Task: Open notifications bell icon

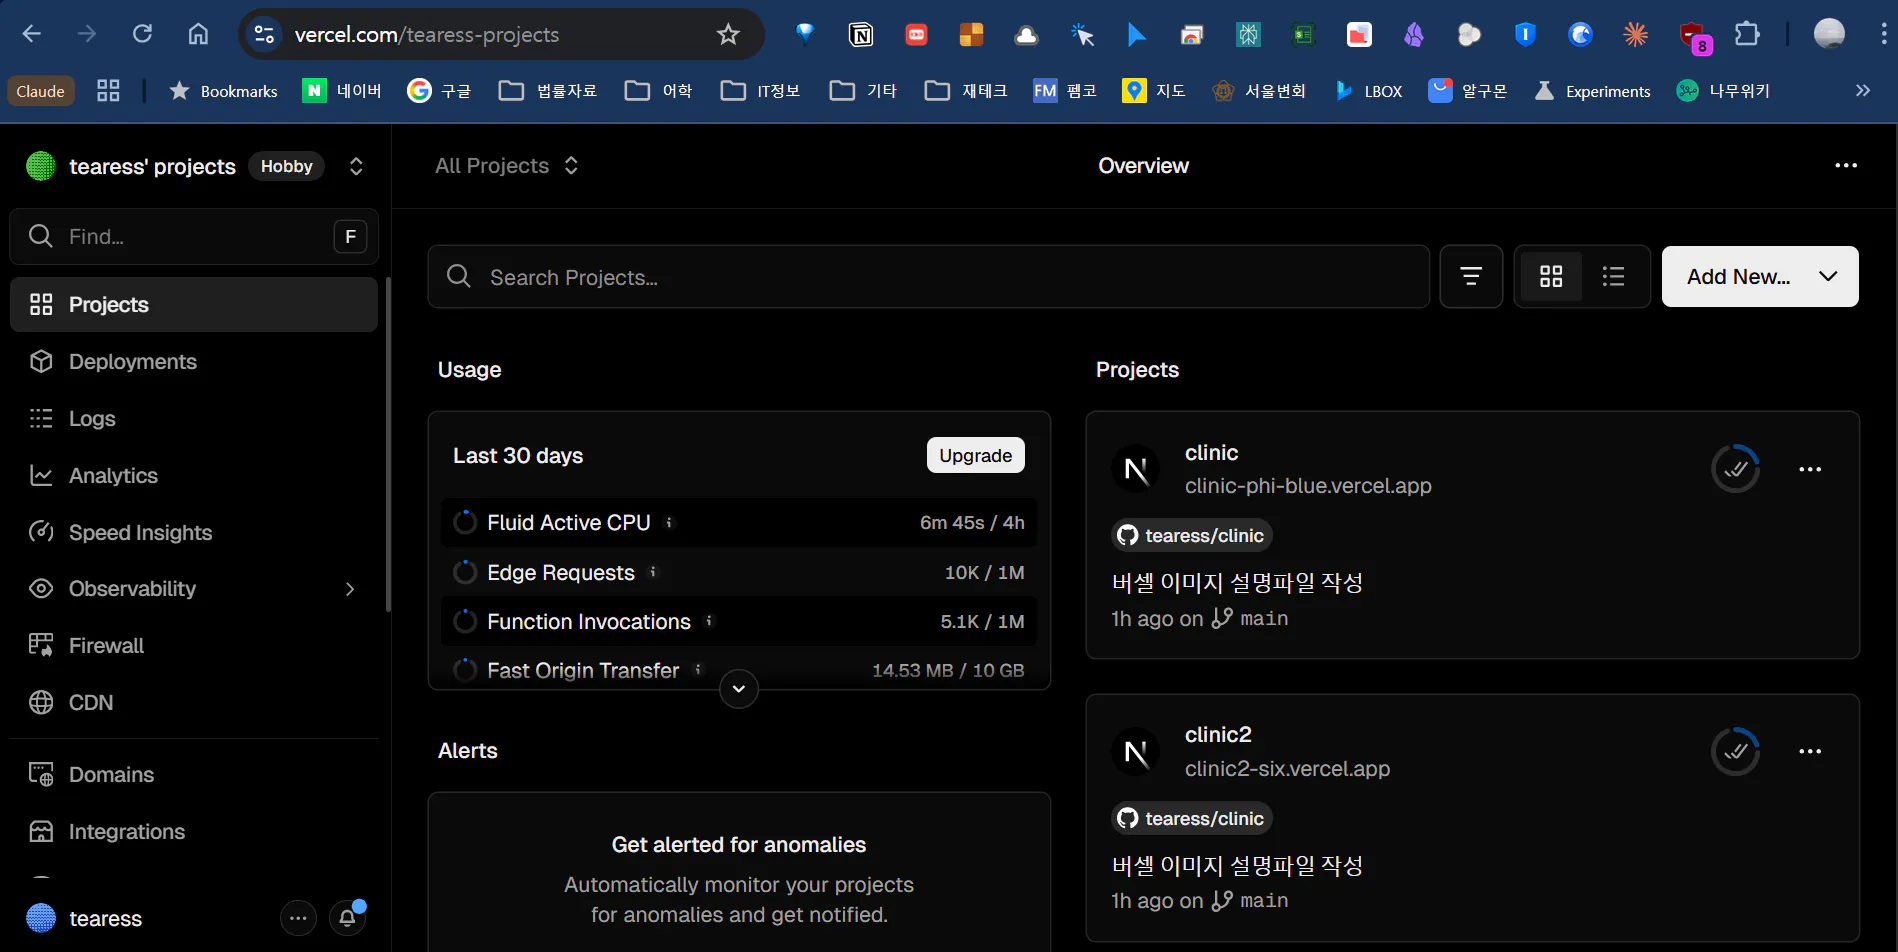Action: (x=347, y=918)
